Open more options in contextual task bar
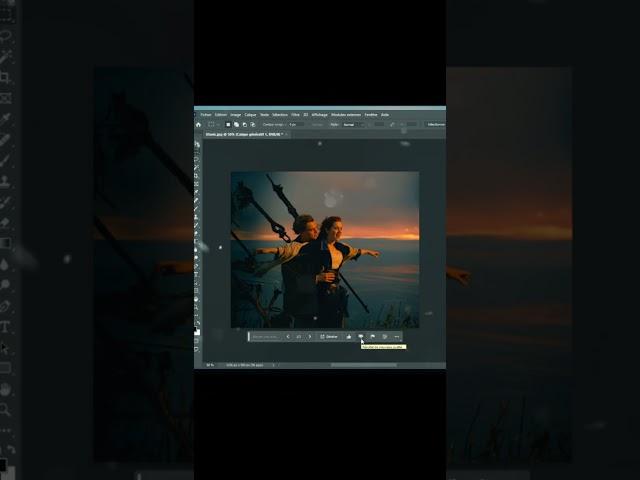The width and height of the screenshot is (640, 480). [x=397, y=337]
